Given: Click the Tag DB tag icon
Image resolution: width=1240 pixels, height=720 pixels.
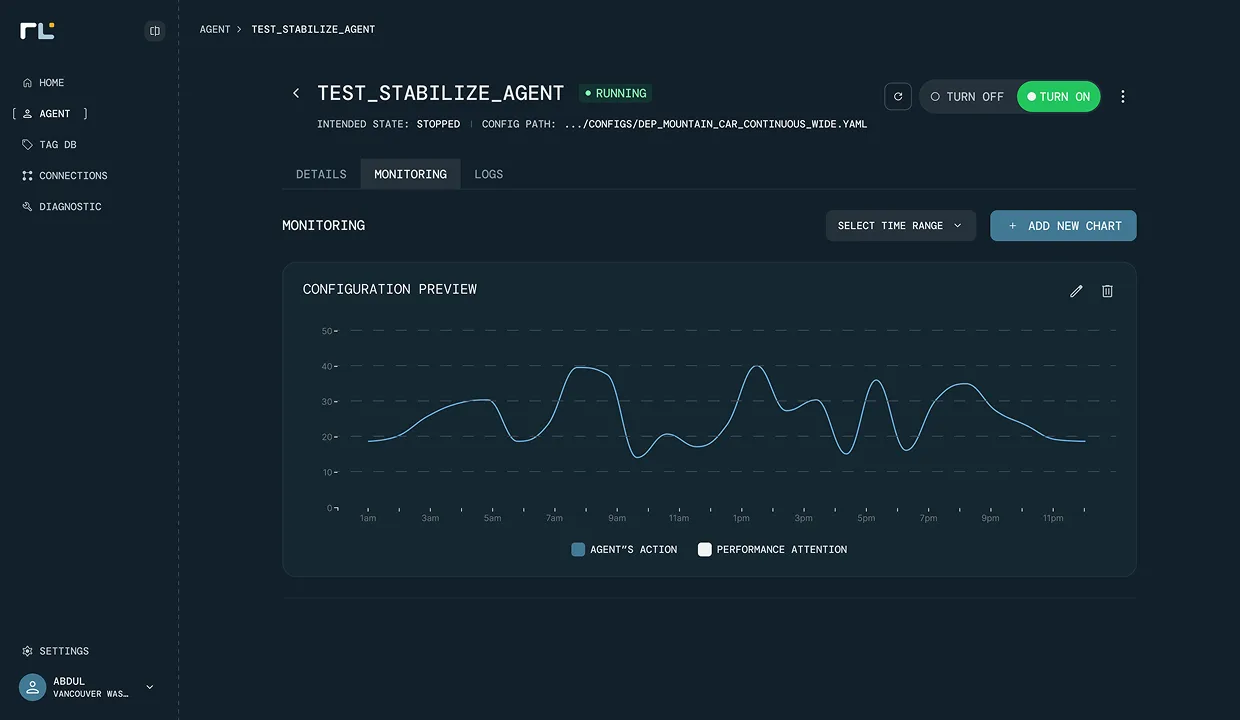Looking at the screenshot, I should pos(27,145).
